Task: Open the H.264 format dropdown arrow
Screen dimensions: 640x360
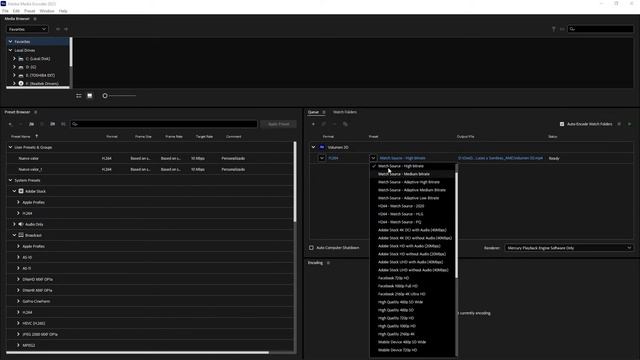Action: point(322,158)
